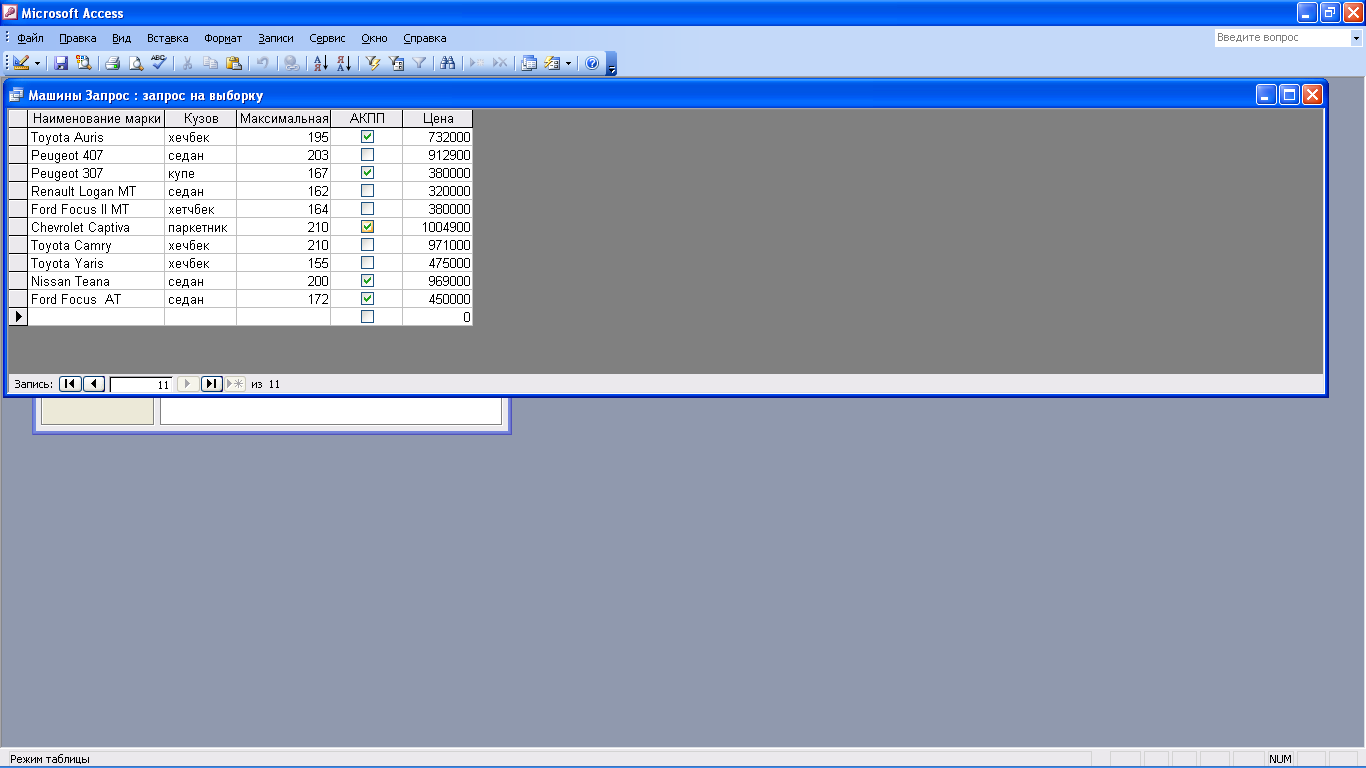The width and height of the screenshot is (1366, 768).
Task: Check АКПП for Peugeot 407
Action: point(367,155)
